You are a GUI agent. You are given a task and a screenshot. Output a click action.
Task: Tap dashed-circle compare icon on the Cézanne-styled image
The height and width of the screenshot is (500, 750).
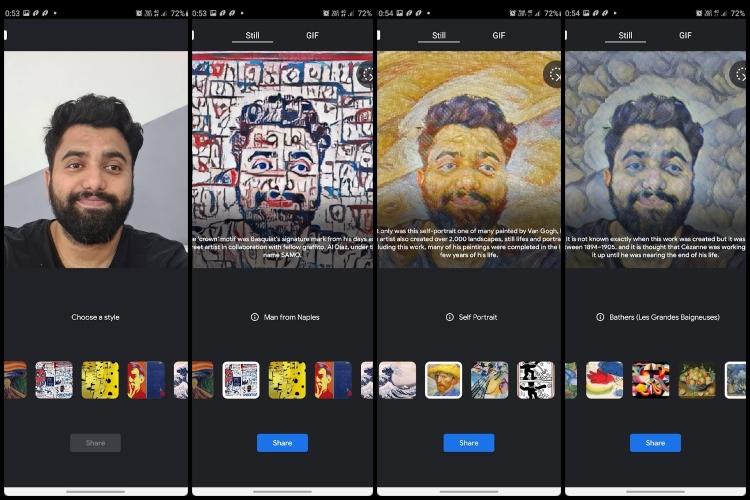click(739, 75)
